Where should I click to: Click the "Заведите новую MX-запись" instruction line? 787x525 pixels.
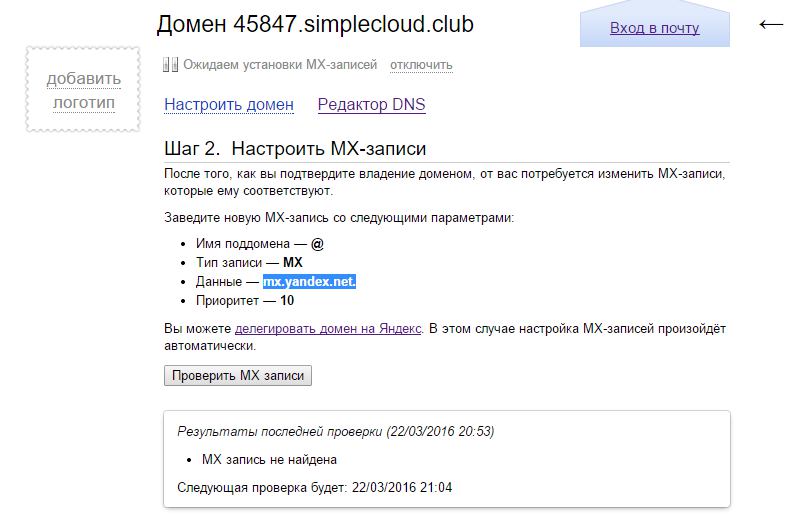[x=339, y=217]
